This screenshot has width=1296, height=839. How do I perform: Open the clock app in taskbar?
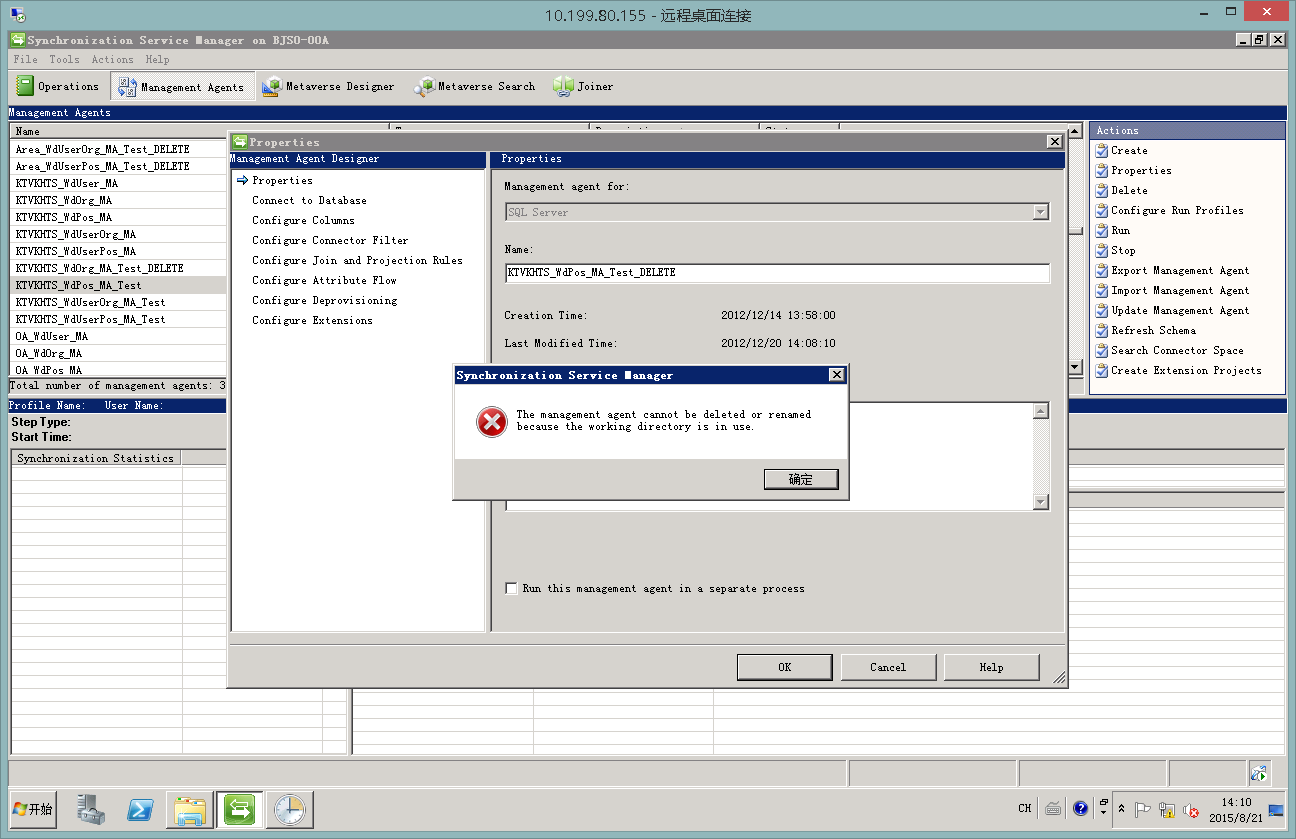(x=290, y=809)
